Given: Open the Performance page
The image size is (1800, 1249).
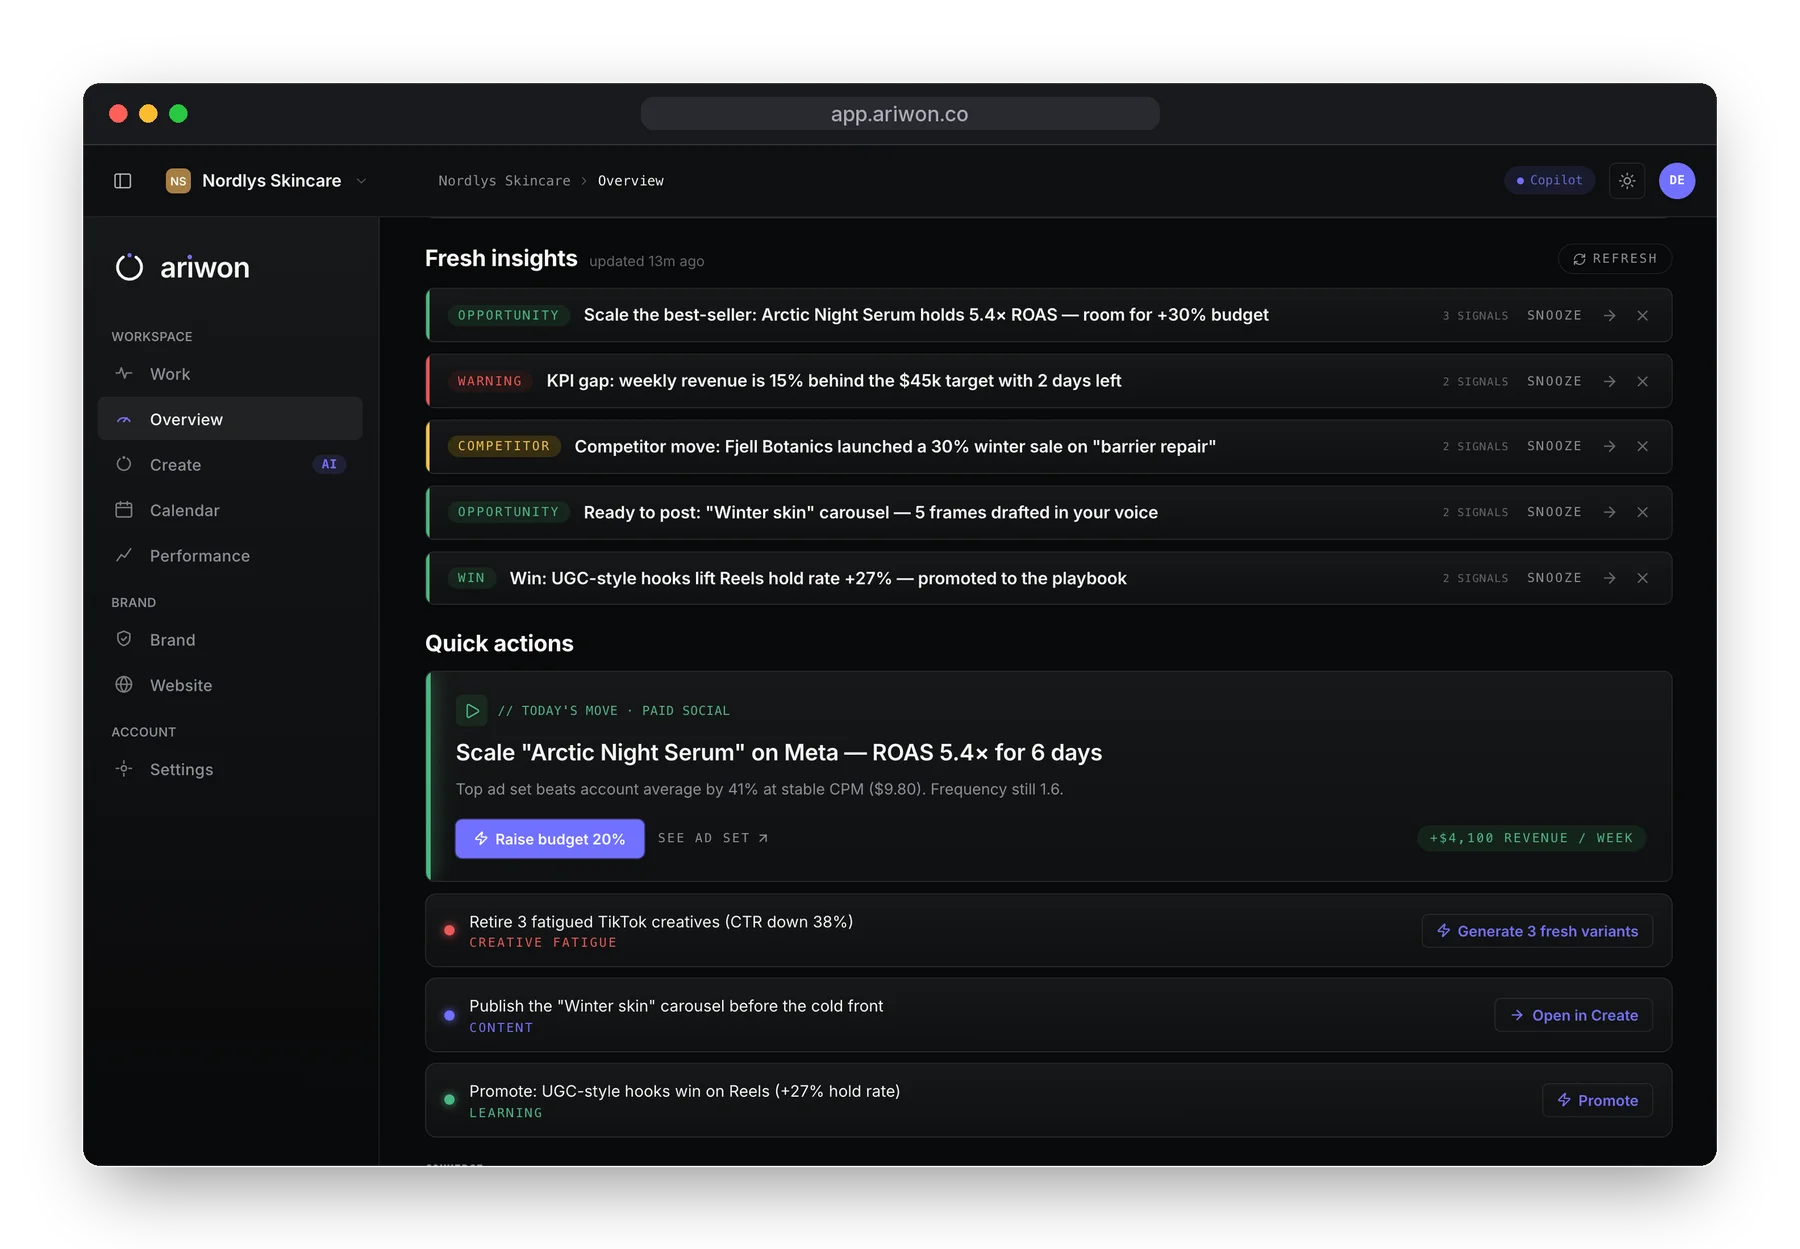Looking at the screenshot, I should coord(230,556).
